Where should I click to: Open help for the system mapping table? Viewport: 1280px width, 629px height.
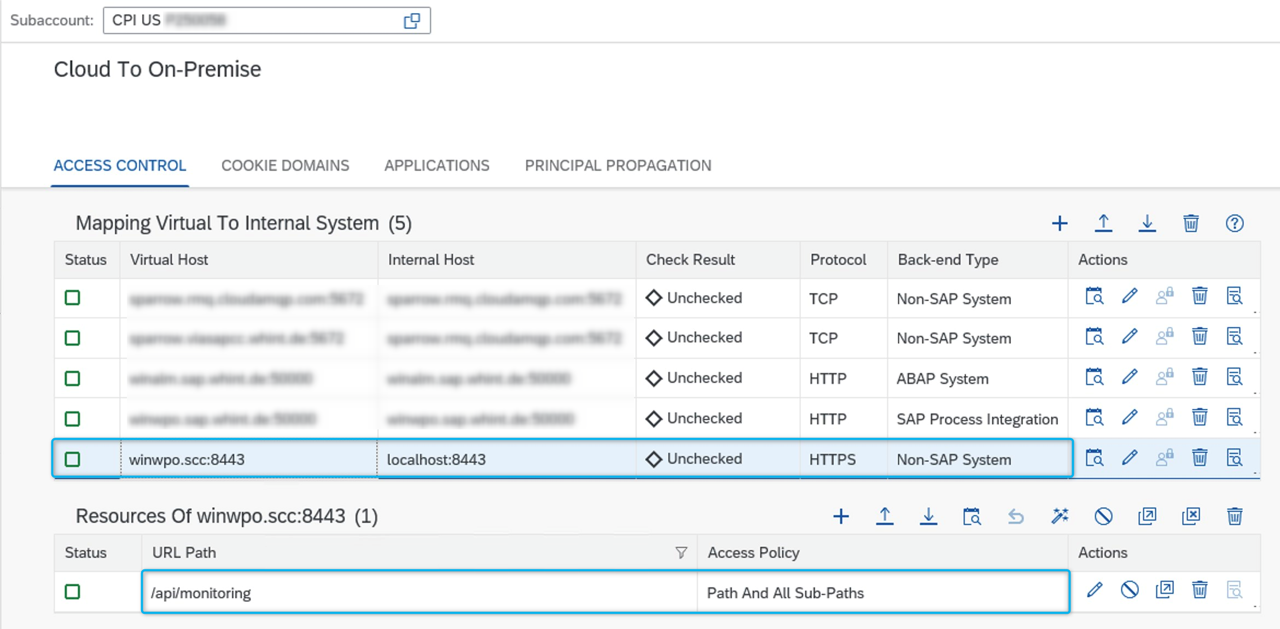[x=1234, y=223]
